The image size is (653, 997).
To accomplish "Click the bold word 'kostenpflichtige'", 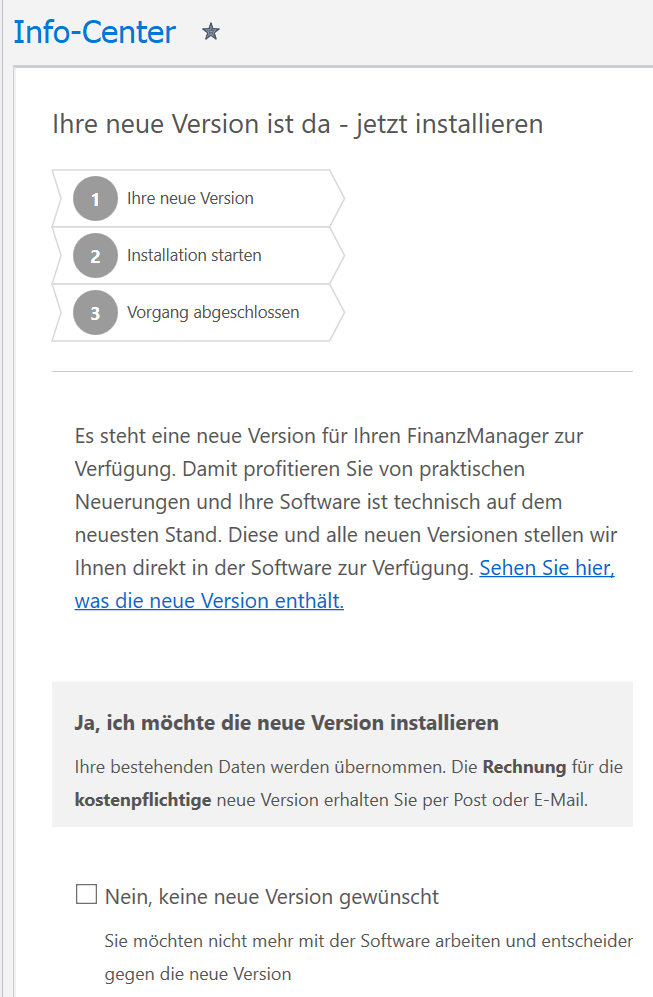I will pyautogui.click(x=143, y=801).
